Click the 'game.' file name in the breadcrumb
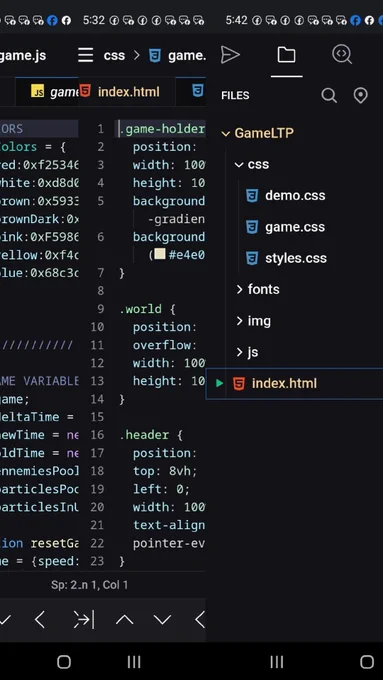This screenshot has width=383, height=680. [x=187, y=56]
